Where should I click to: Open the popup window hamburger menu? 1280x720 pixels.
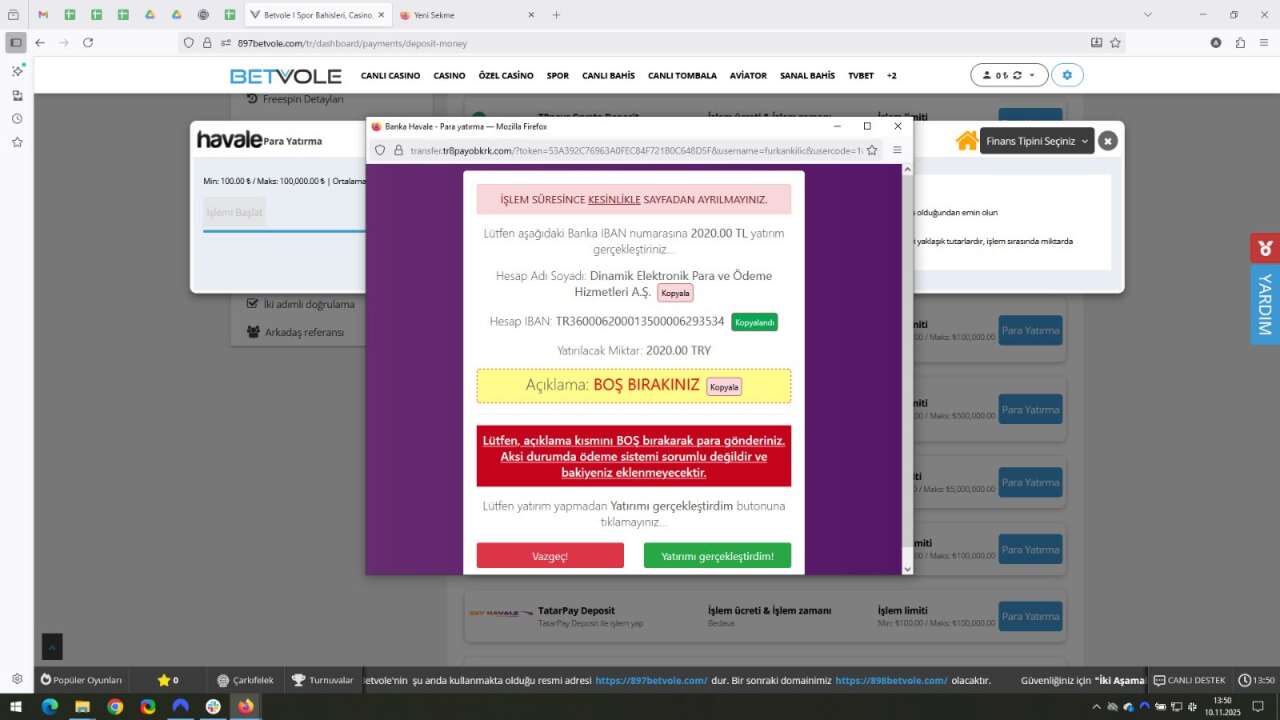(x=897, y=150)
